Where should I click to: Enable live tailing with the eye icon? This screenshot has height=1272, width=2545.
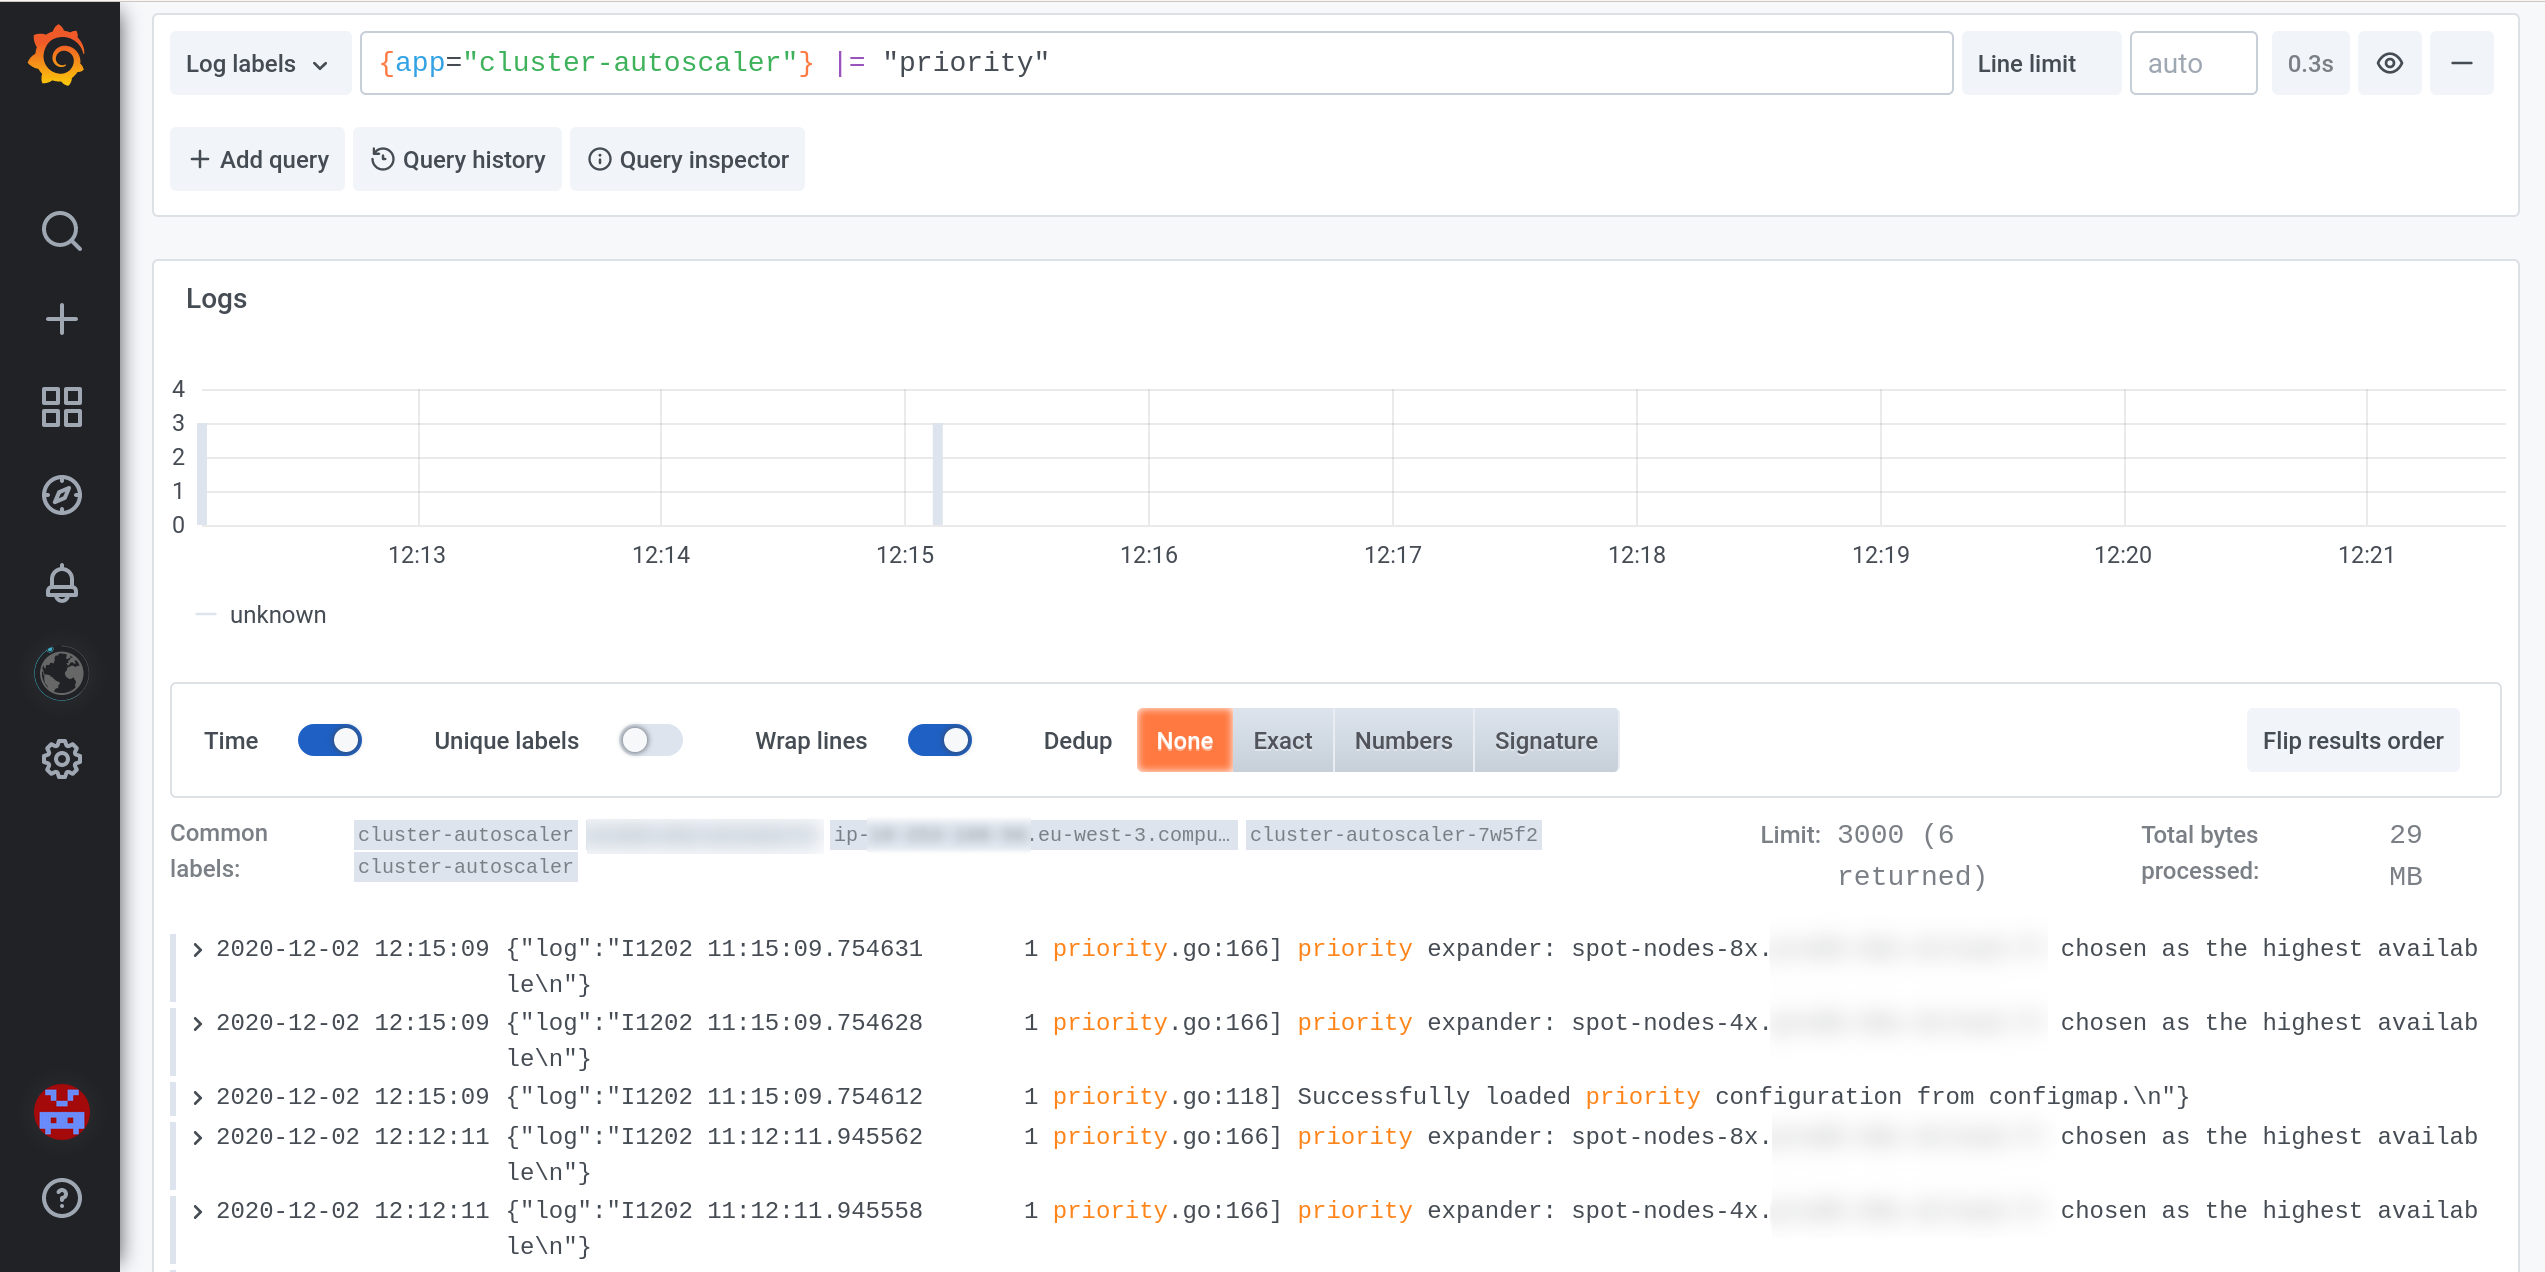pyautogui.click(x=2389, y=62)
